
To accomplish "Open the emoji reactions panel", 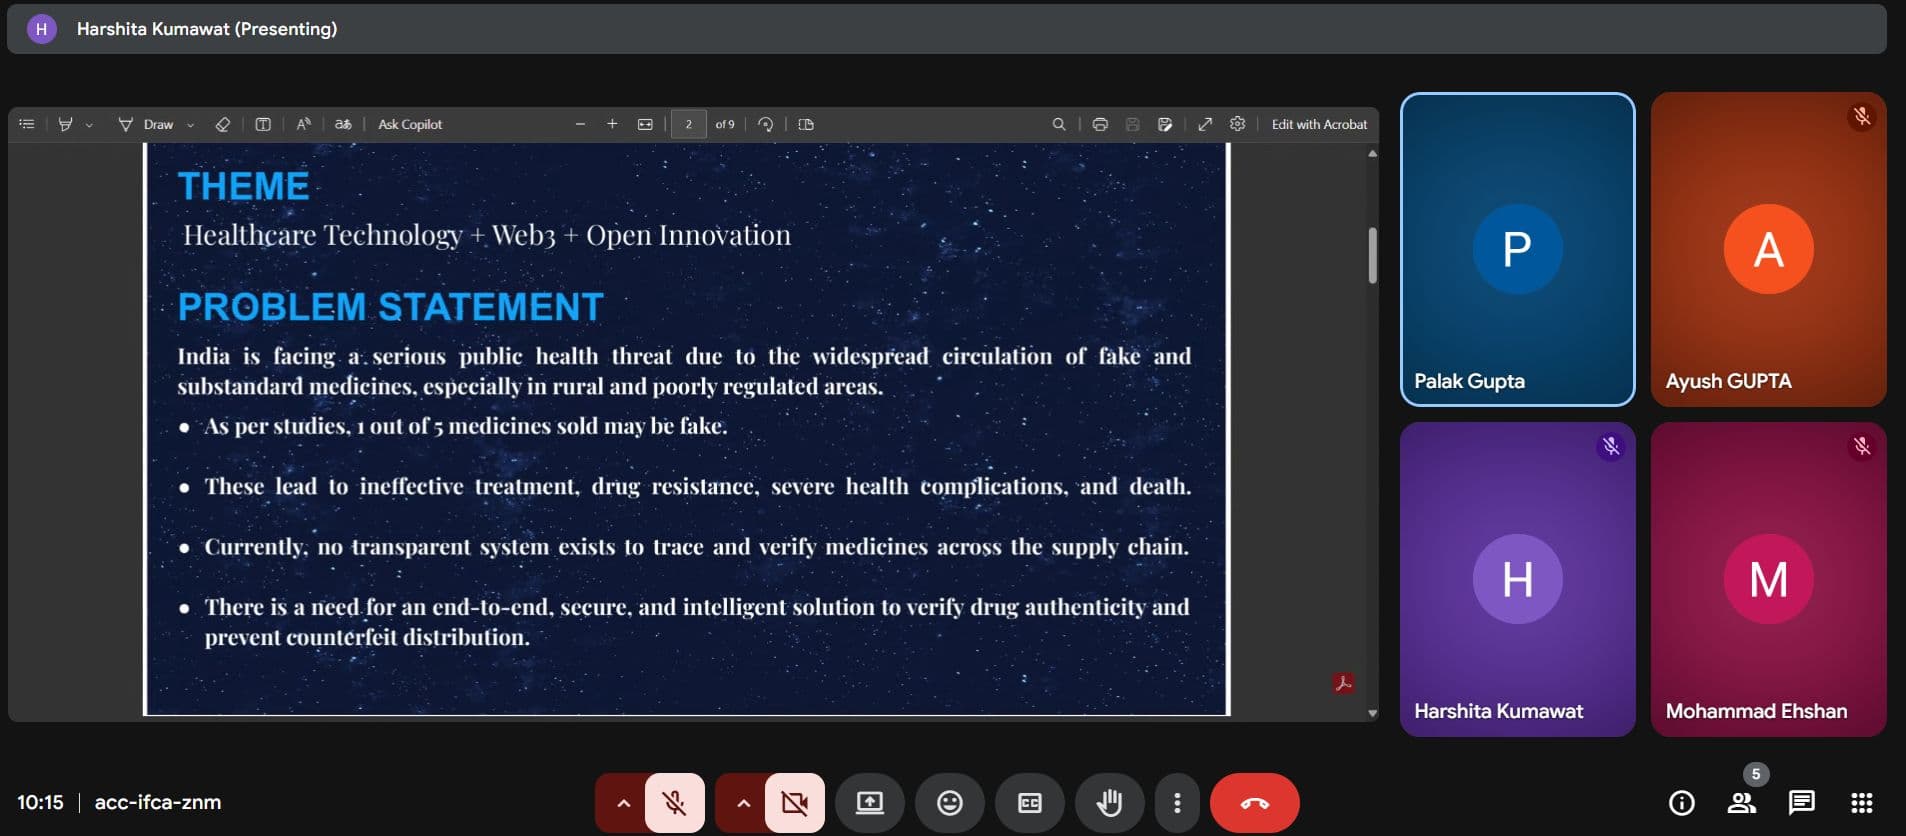I will coord(949,803).
